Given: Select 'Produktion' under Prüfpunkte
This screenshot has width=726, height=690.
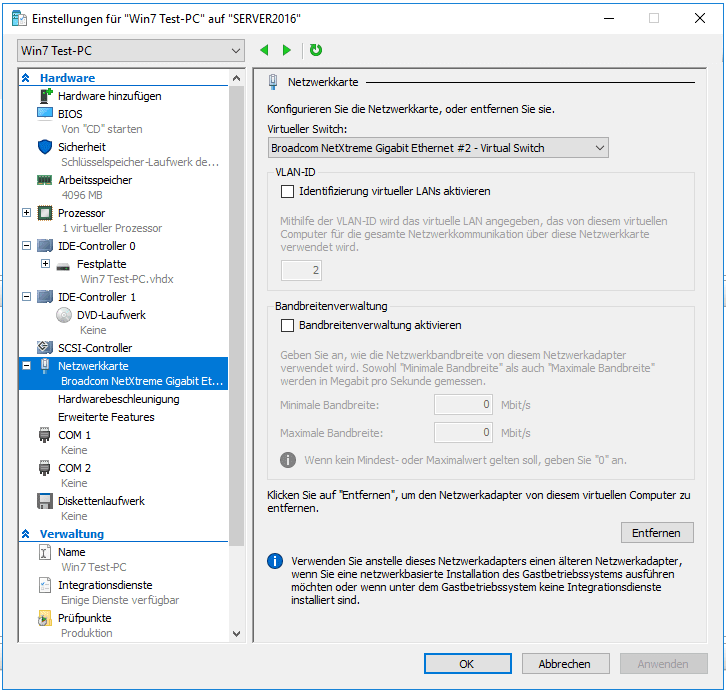Looking at the screenshot, I should click(87, 633).
